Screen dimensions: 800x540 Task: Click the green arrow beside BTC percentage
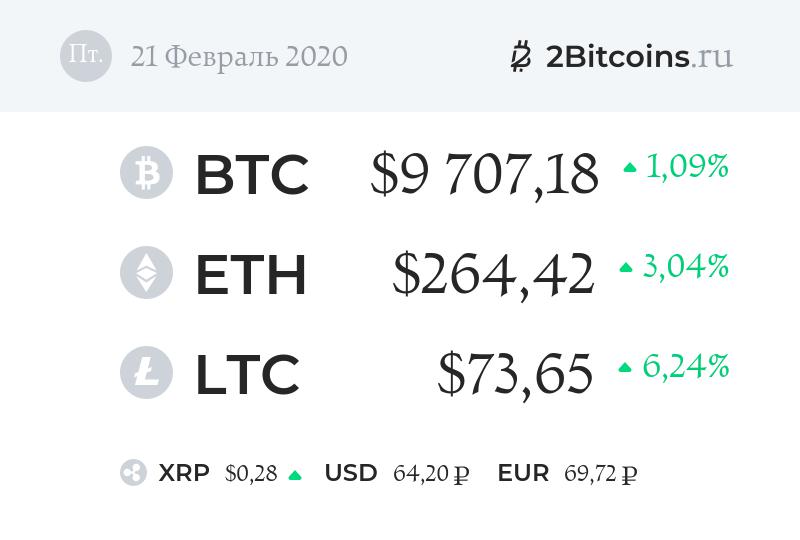point(629,168)
